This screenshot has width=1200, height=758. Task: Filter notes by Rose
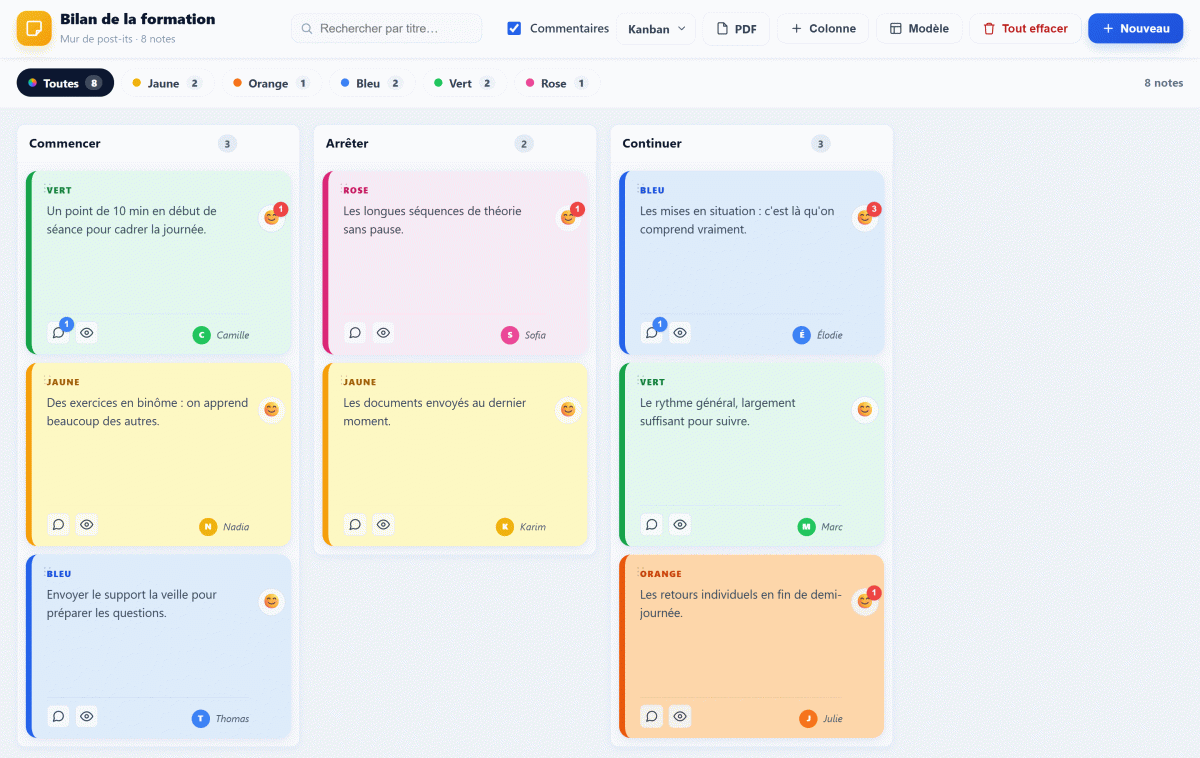[x=556, y=83]
